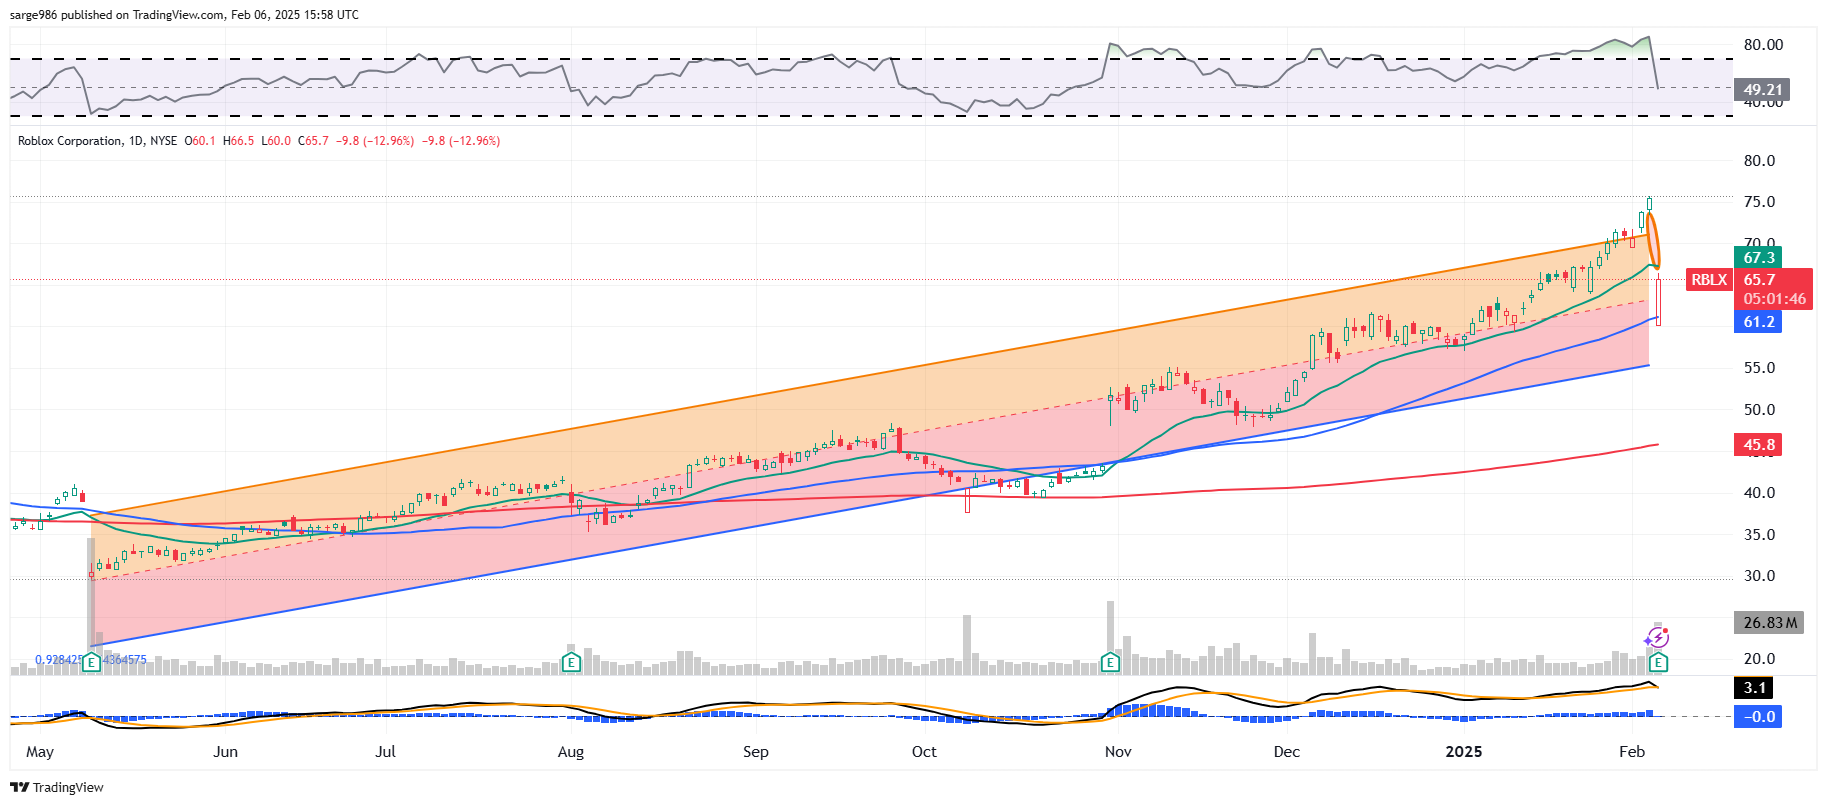Click the blue -0.0 histogram value label
This screenshot has width=1827, height=805.
point(1759,717)
